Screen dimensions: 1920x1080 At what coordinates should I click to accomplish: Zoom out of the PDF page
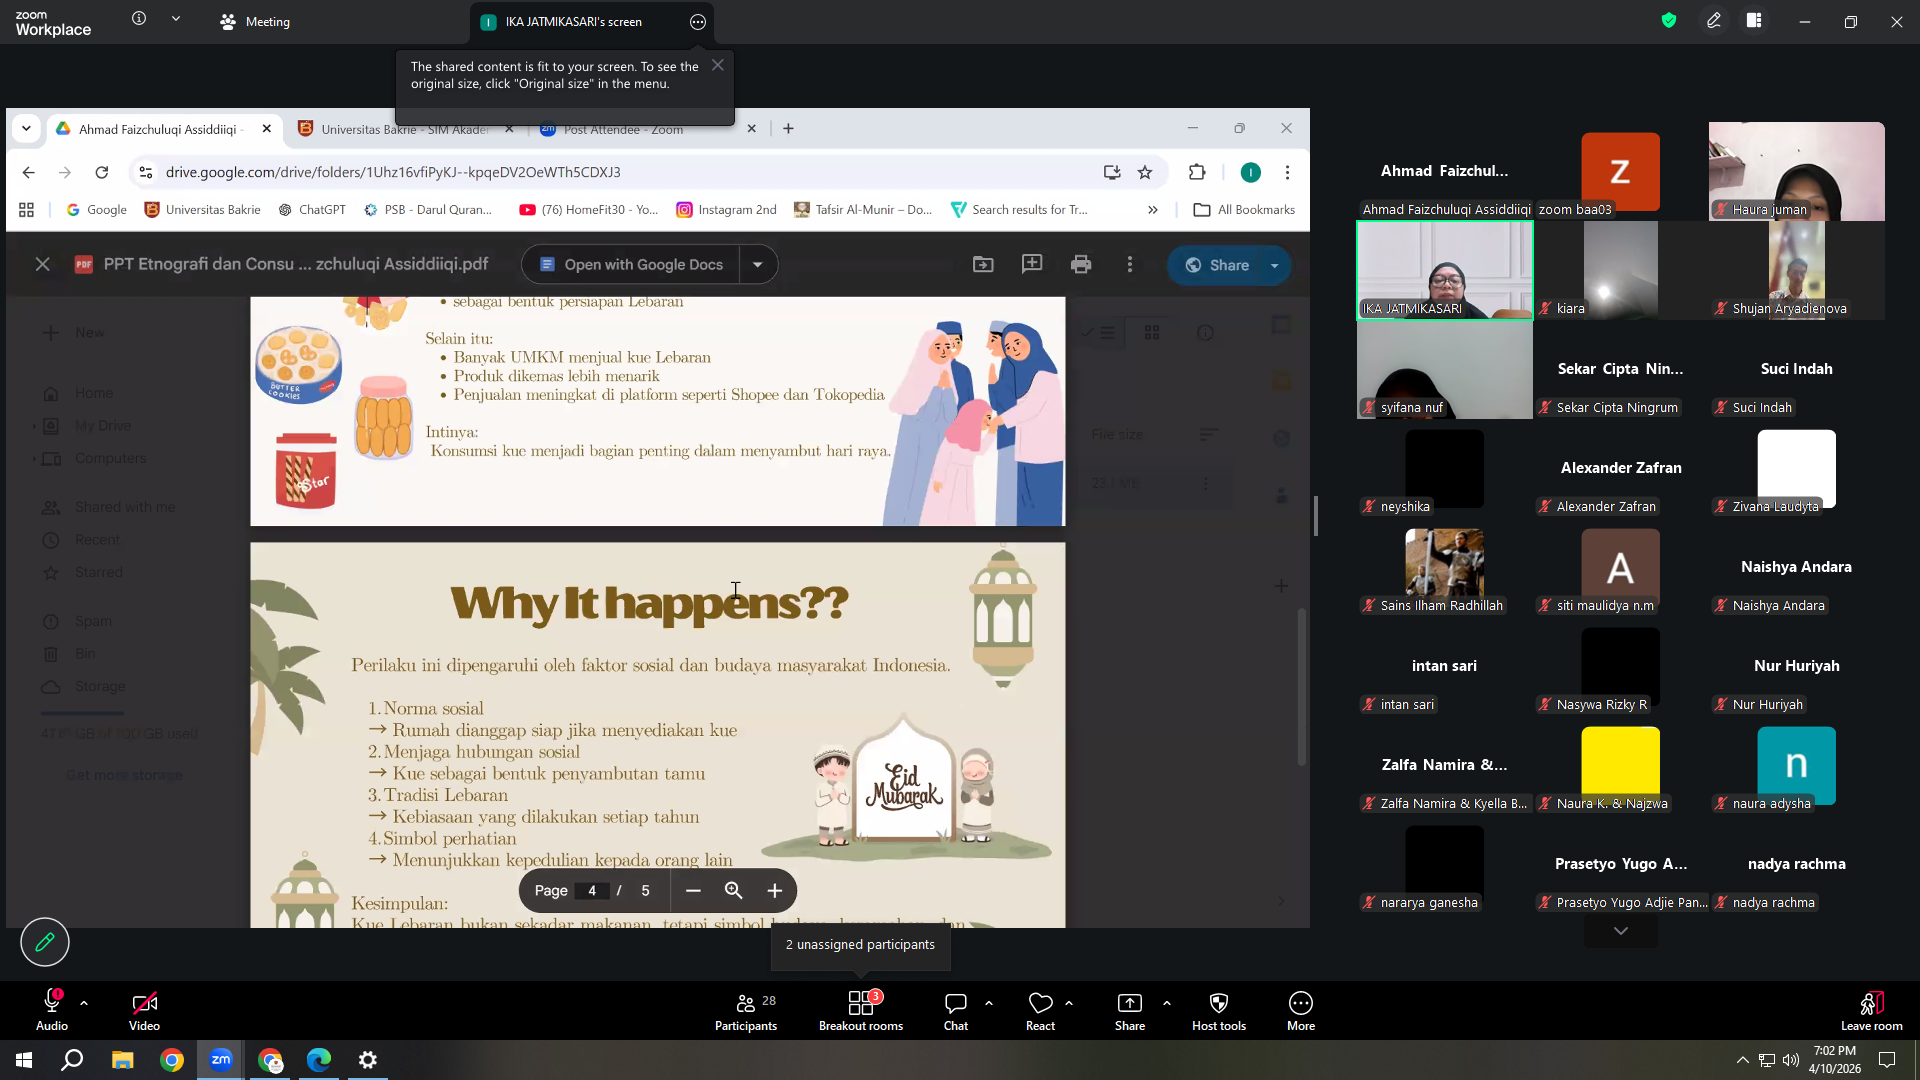(x=693, y=890)
